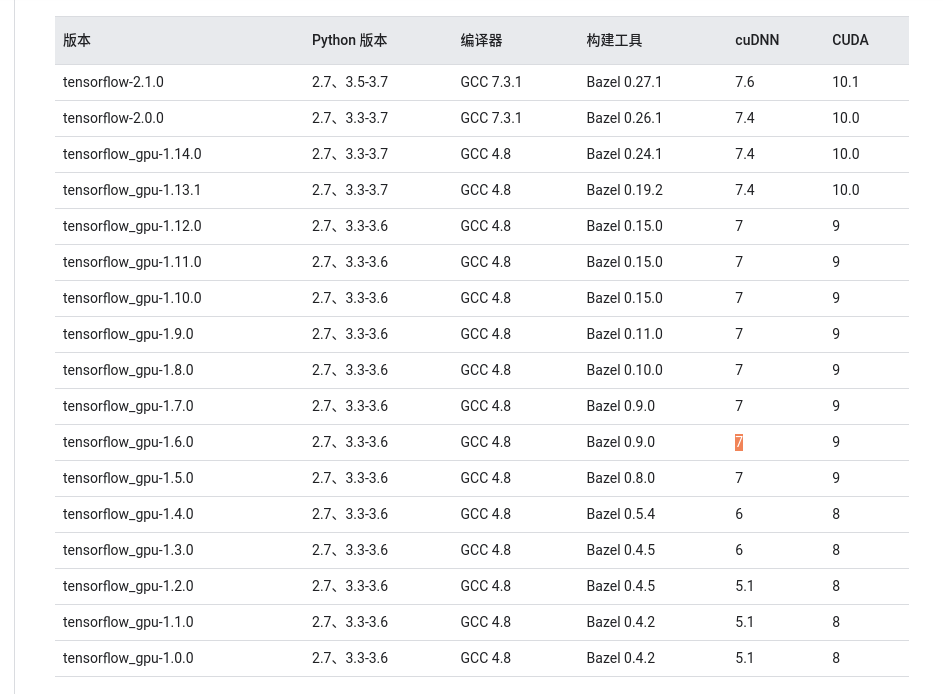The width and height of the screenshot is (943, 694).
Task: Click the Bazel 0.8.0 cell
Action: (x=620, y=478)
